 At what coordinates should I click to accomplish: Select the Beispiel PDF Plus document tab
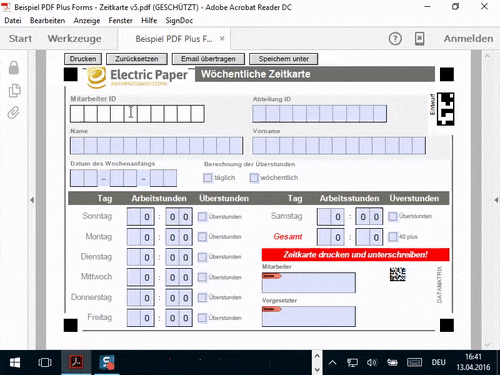174,39
